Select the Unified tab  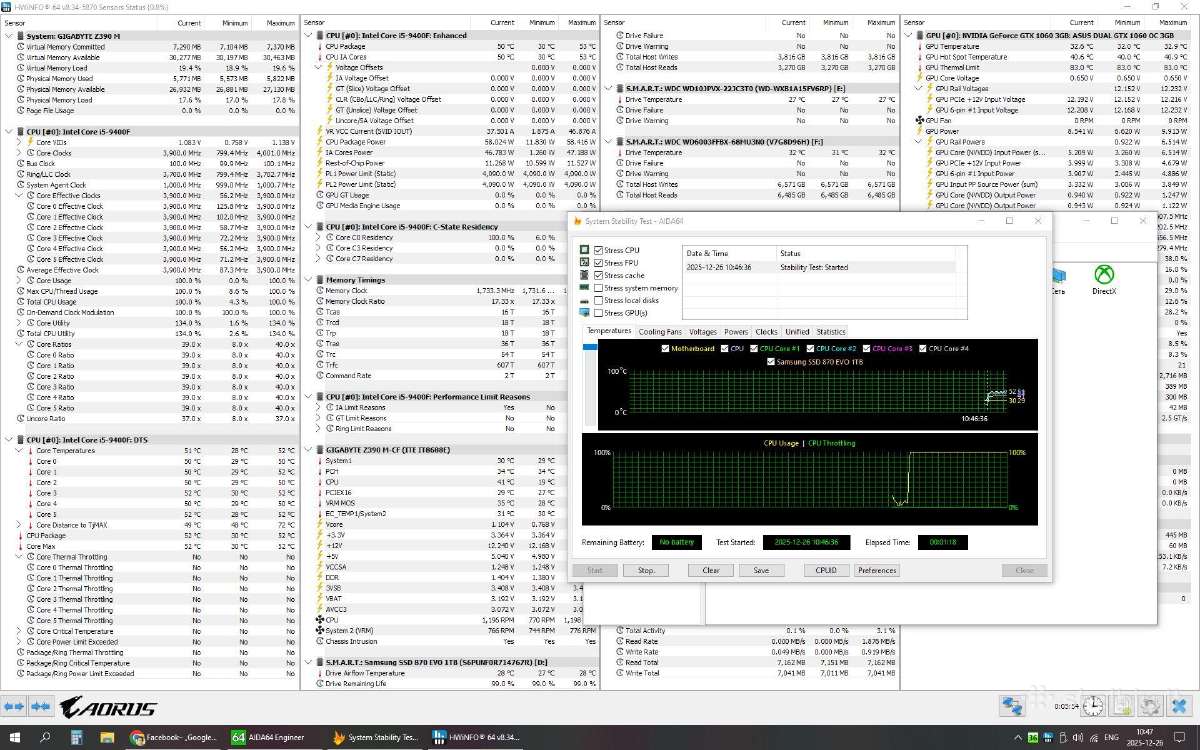click(x=797, y=331)
